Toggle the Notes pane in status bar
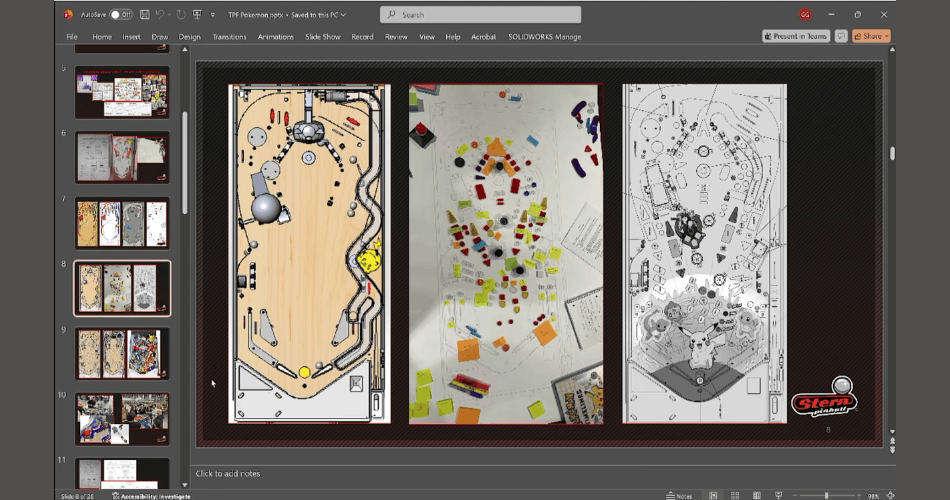The width and height of the screenshot is (950, 500). [x=679, y=496]
